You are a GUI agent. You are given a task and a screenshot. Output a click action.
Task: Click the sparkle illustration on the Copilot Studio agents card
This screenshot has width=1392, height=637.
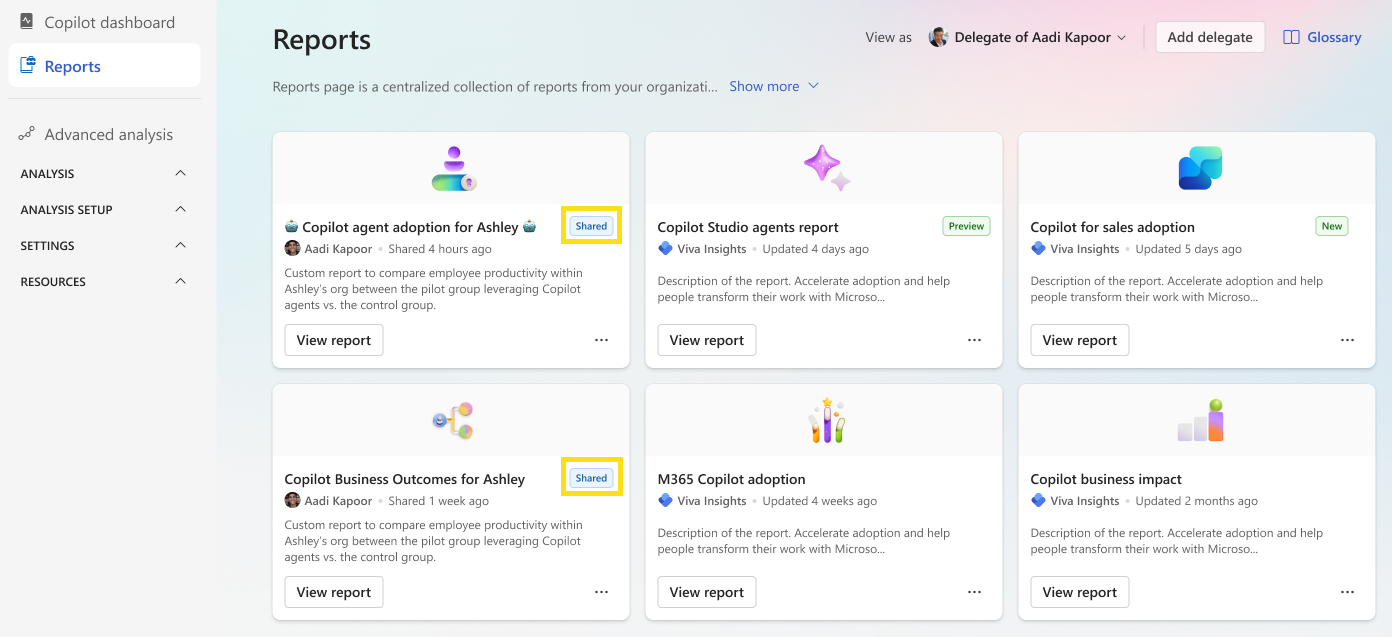pyautogui.click(x=823, y=166)
